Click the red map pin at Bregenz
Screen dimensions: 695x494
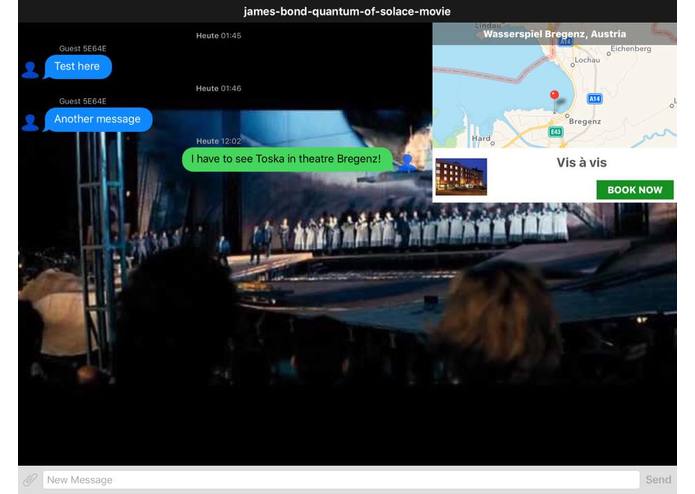pyautogui.click(x=554, y=95)
